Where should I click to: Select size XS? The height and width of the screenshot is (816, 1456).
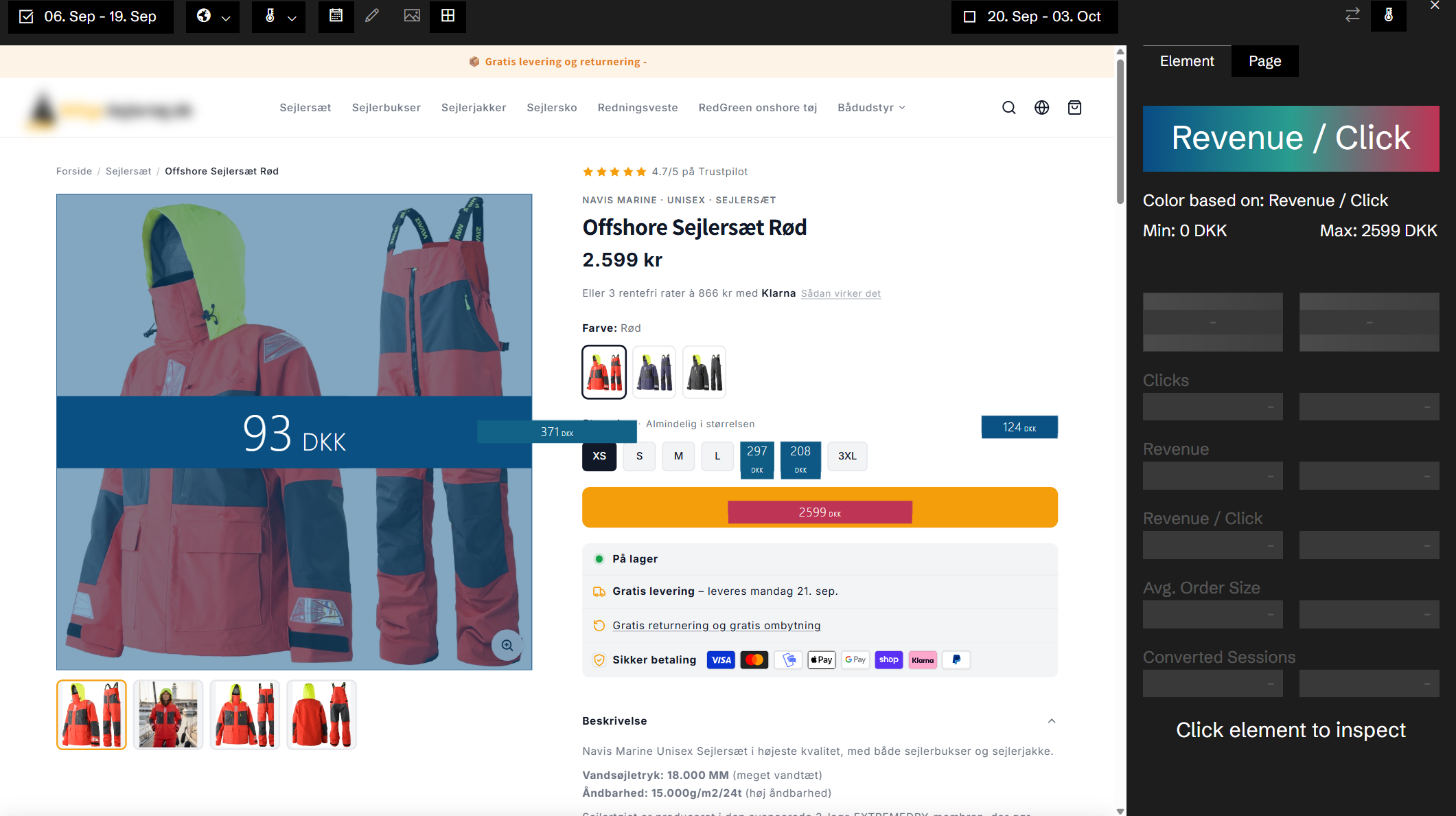point(599,456)
